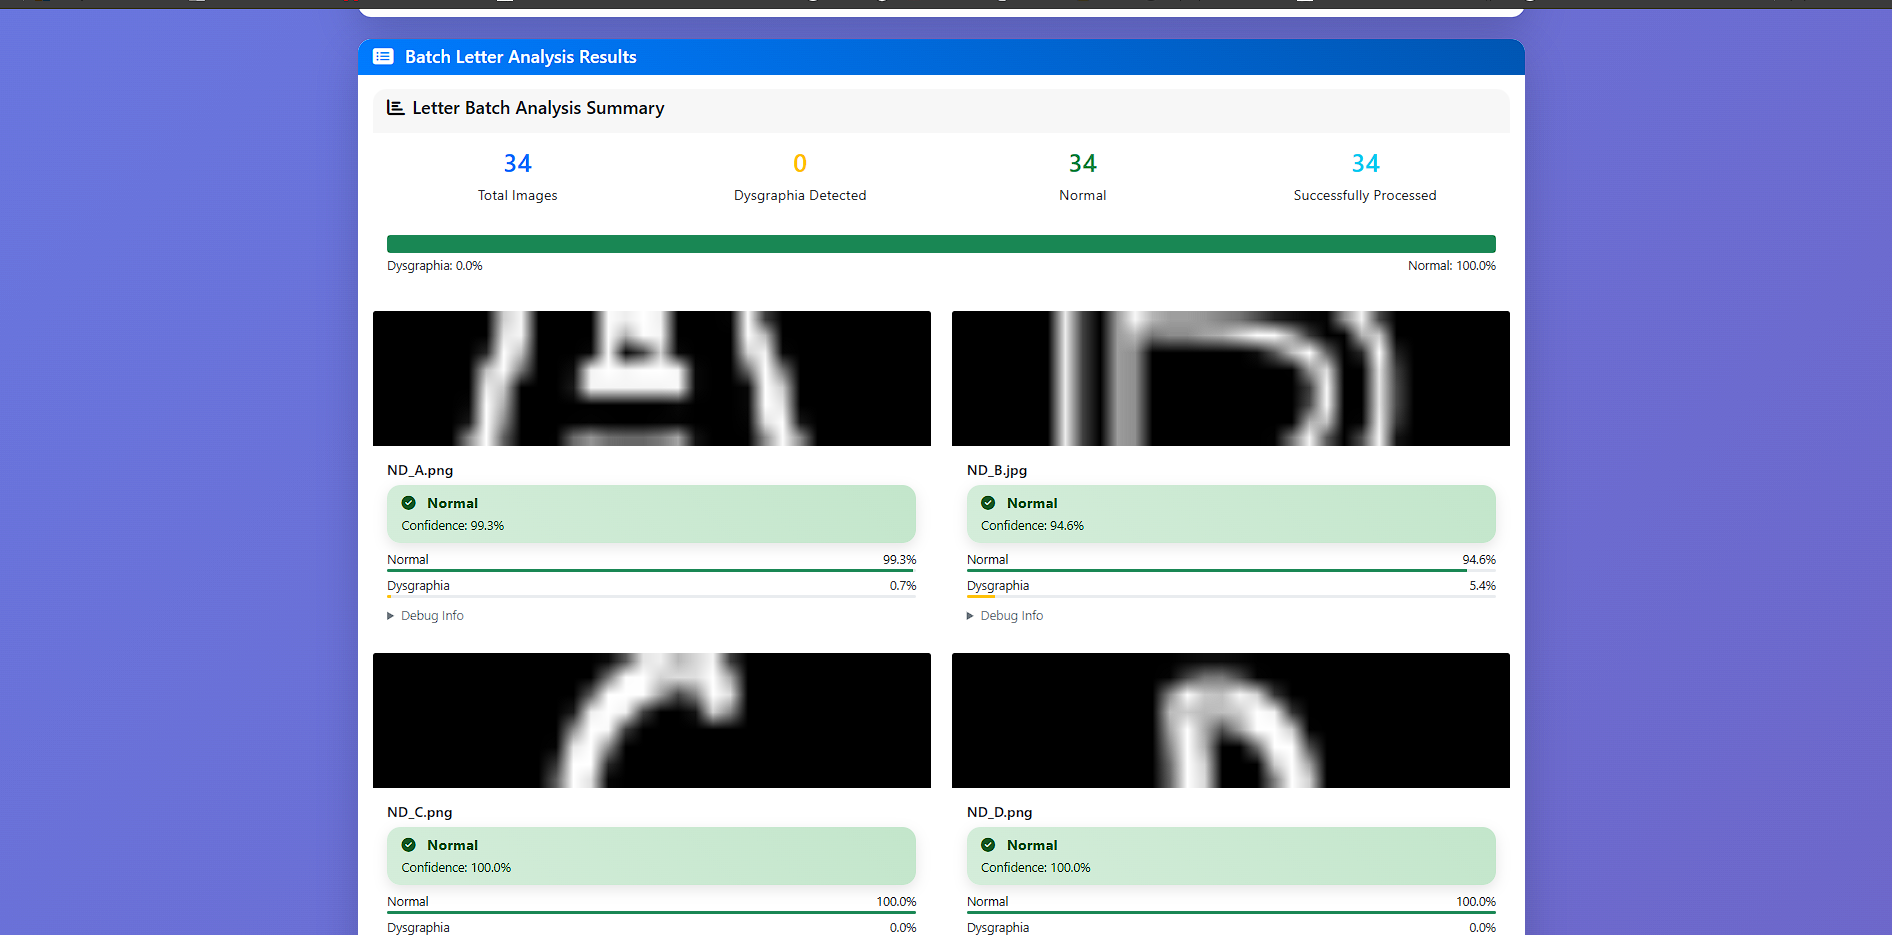Click 'Confidence: 99.3%' in ND_A.png card

tap(453, 526)
